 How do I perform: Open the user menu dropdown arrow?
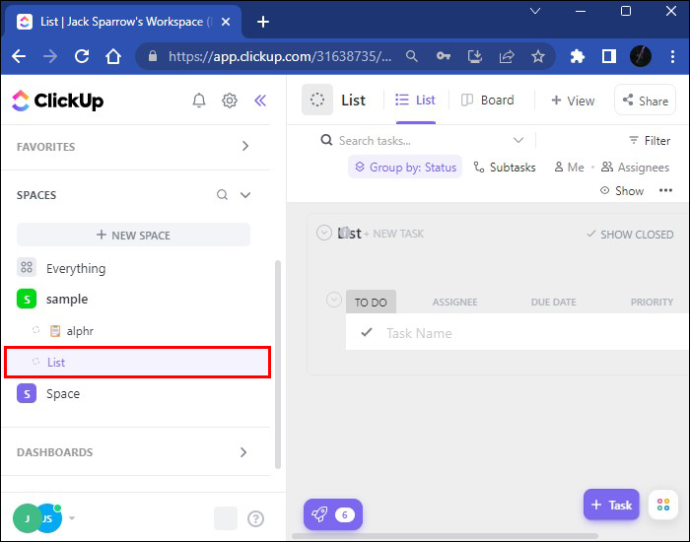tap(72, 518)
